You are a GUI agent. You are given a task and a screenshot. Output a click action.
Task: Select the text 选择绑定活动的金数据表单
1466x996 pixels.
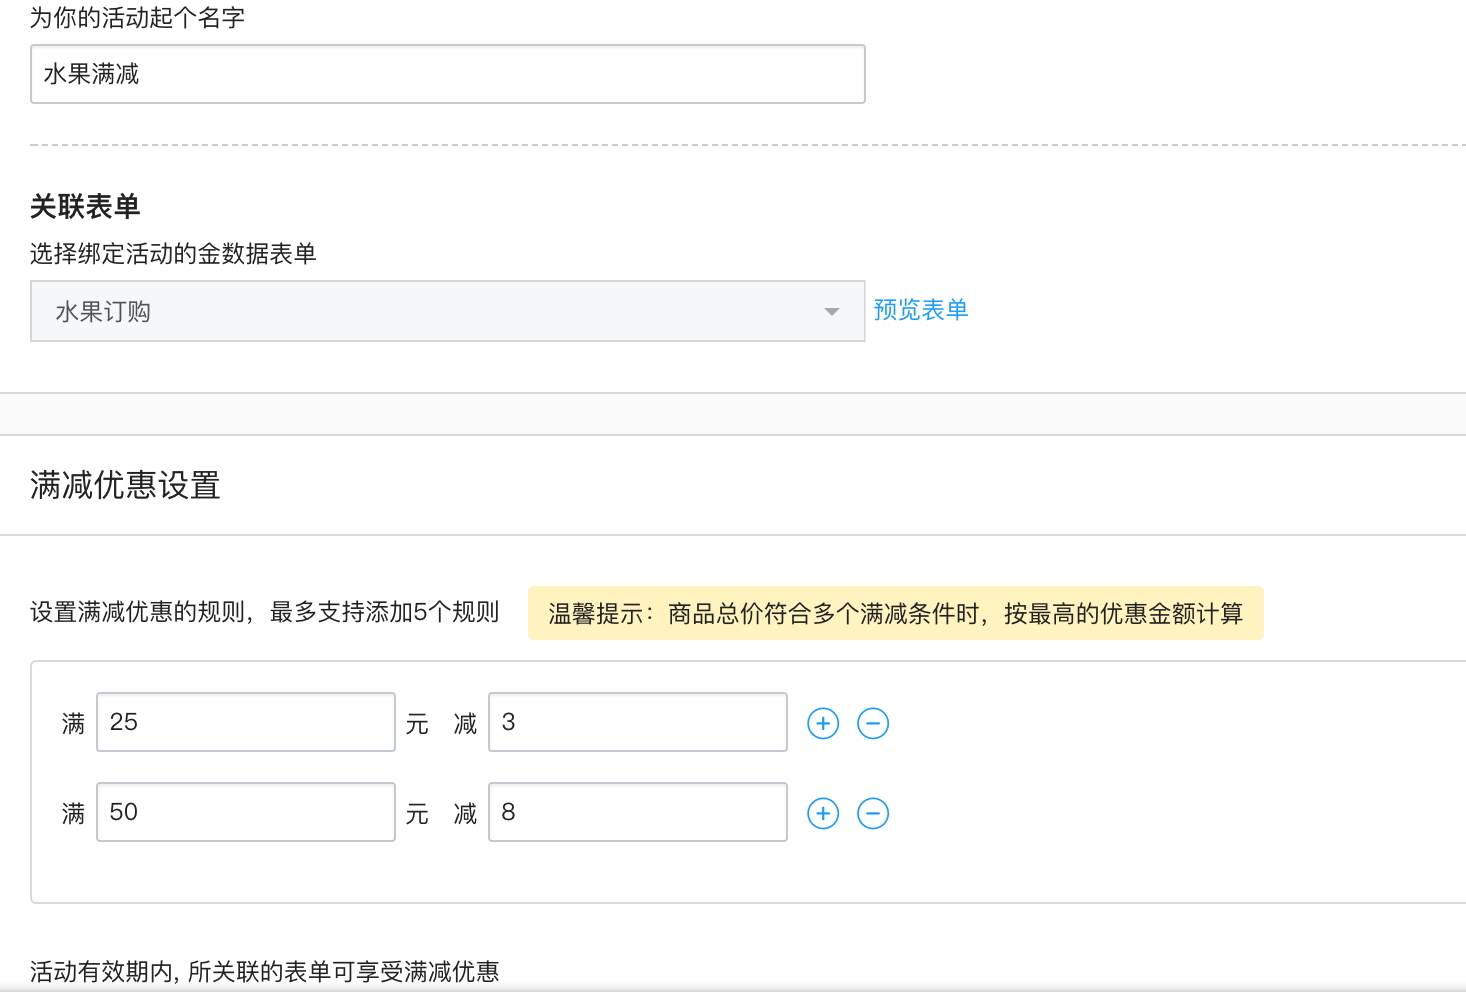tap(173, 254)
